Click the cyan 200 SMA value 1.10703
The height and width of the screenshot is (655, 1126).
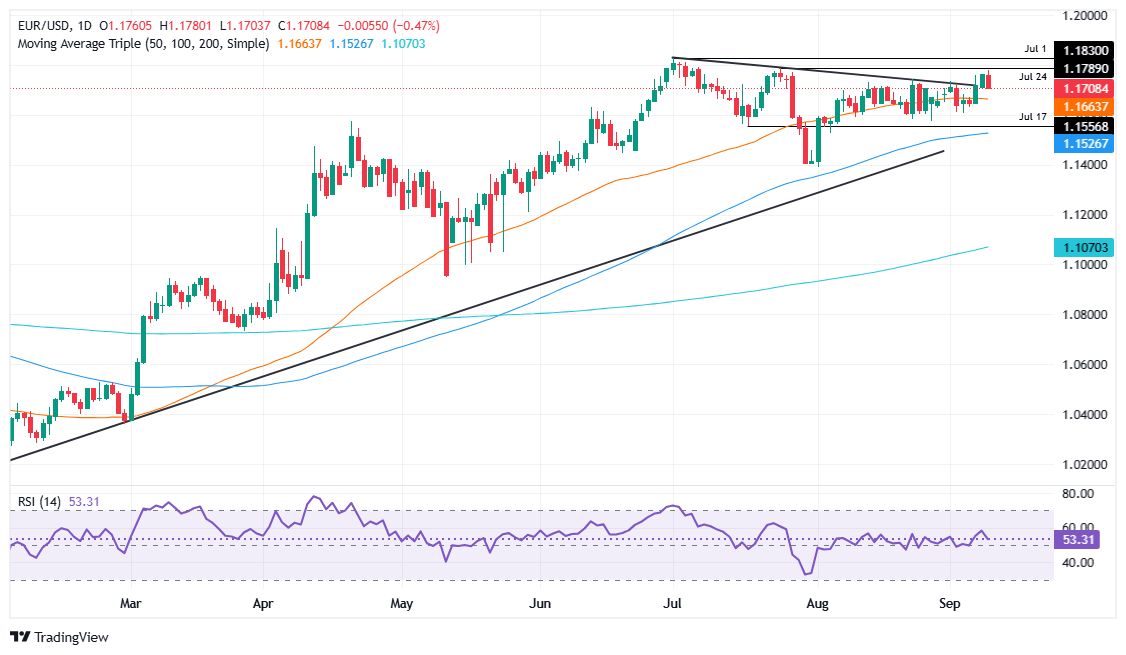click(x=403, y=44)
